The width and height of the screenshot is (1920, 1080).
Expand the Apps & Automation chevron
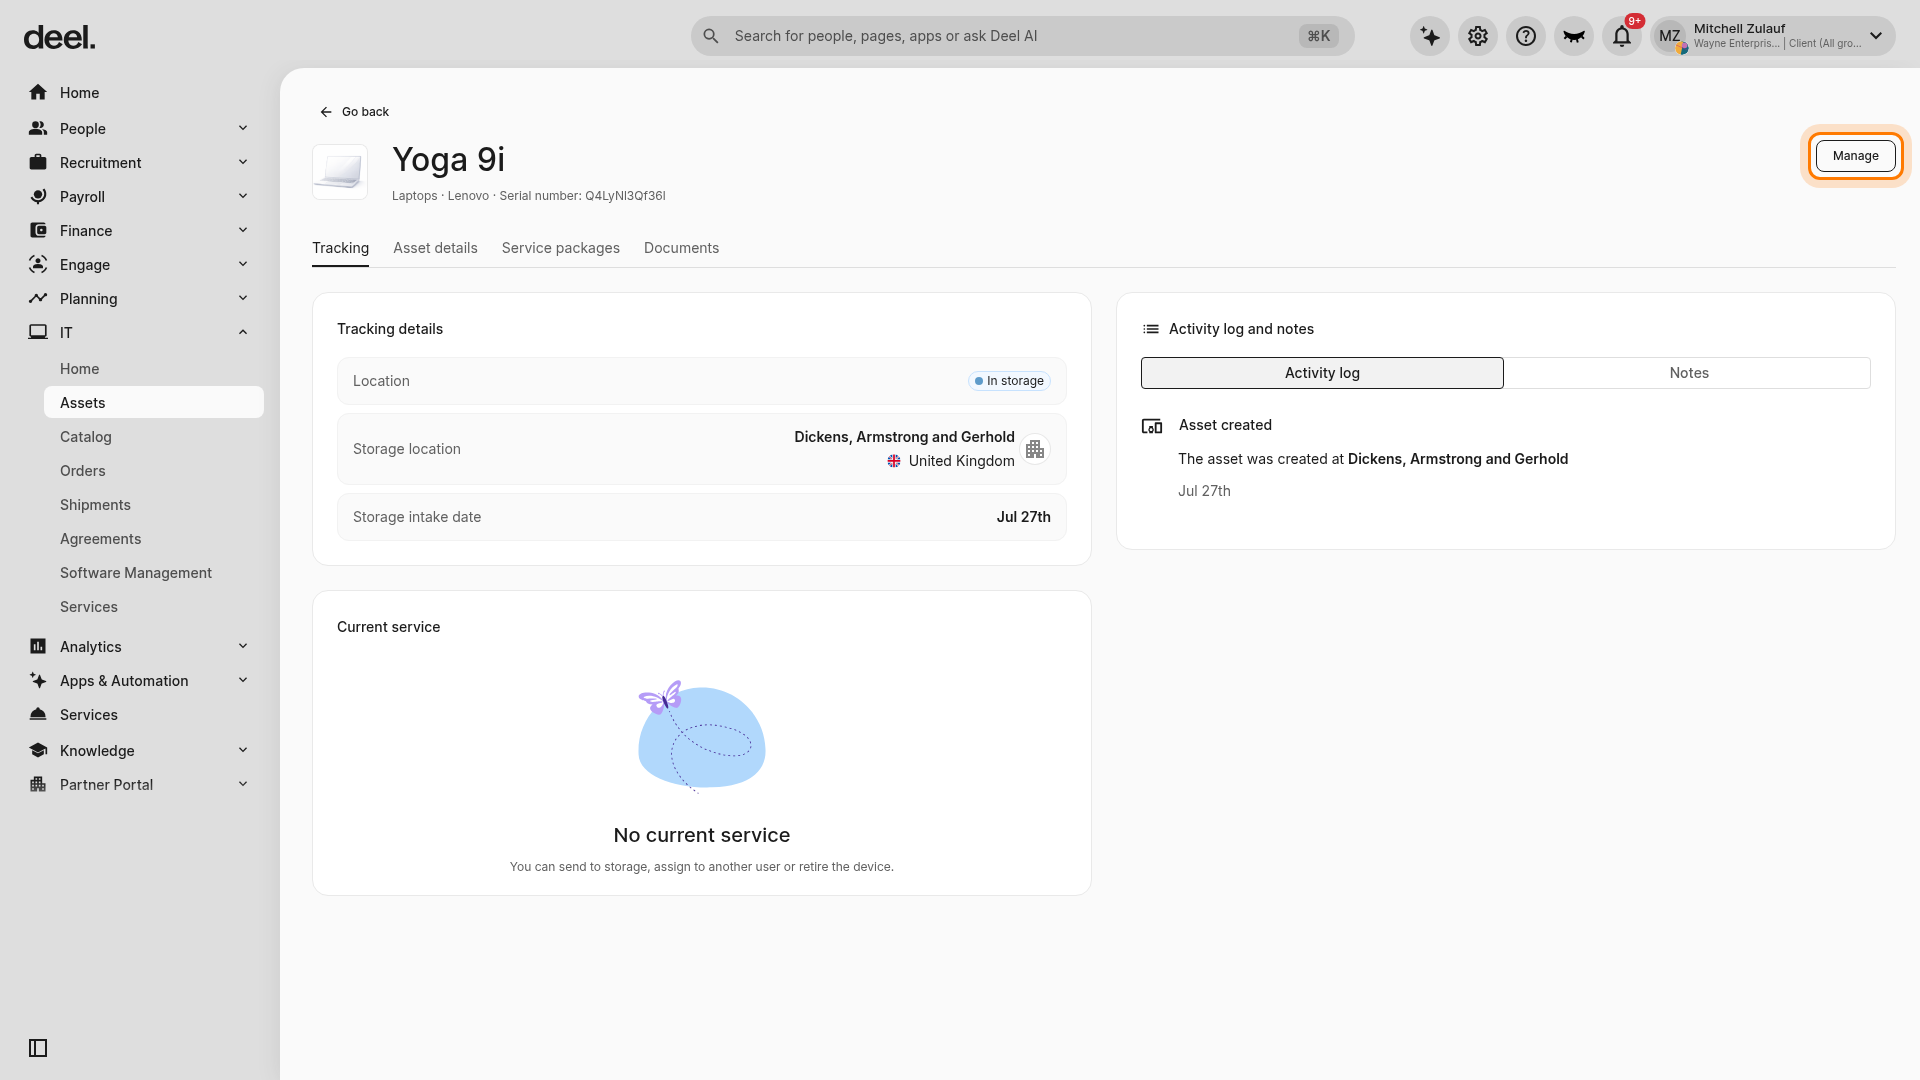click(x=243, y=680)
